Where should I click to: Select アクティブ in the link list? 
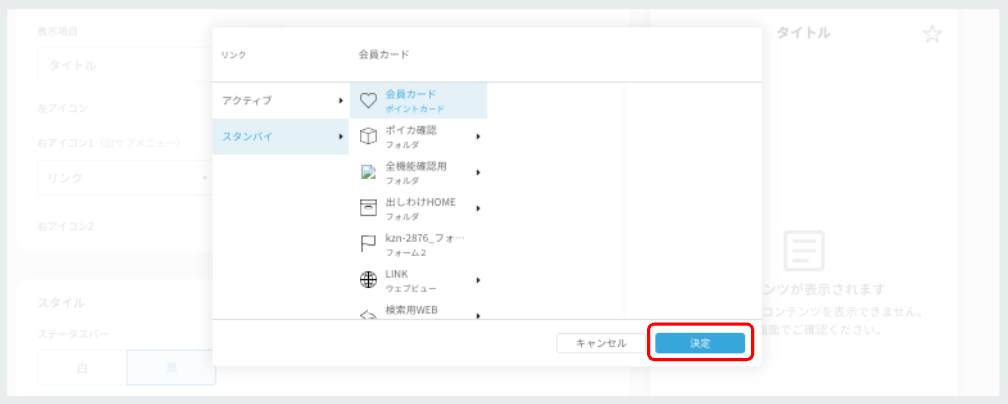[281, 100]
